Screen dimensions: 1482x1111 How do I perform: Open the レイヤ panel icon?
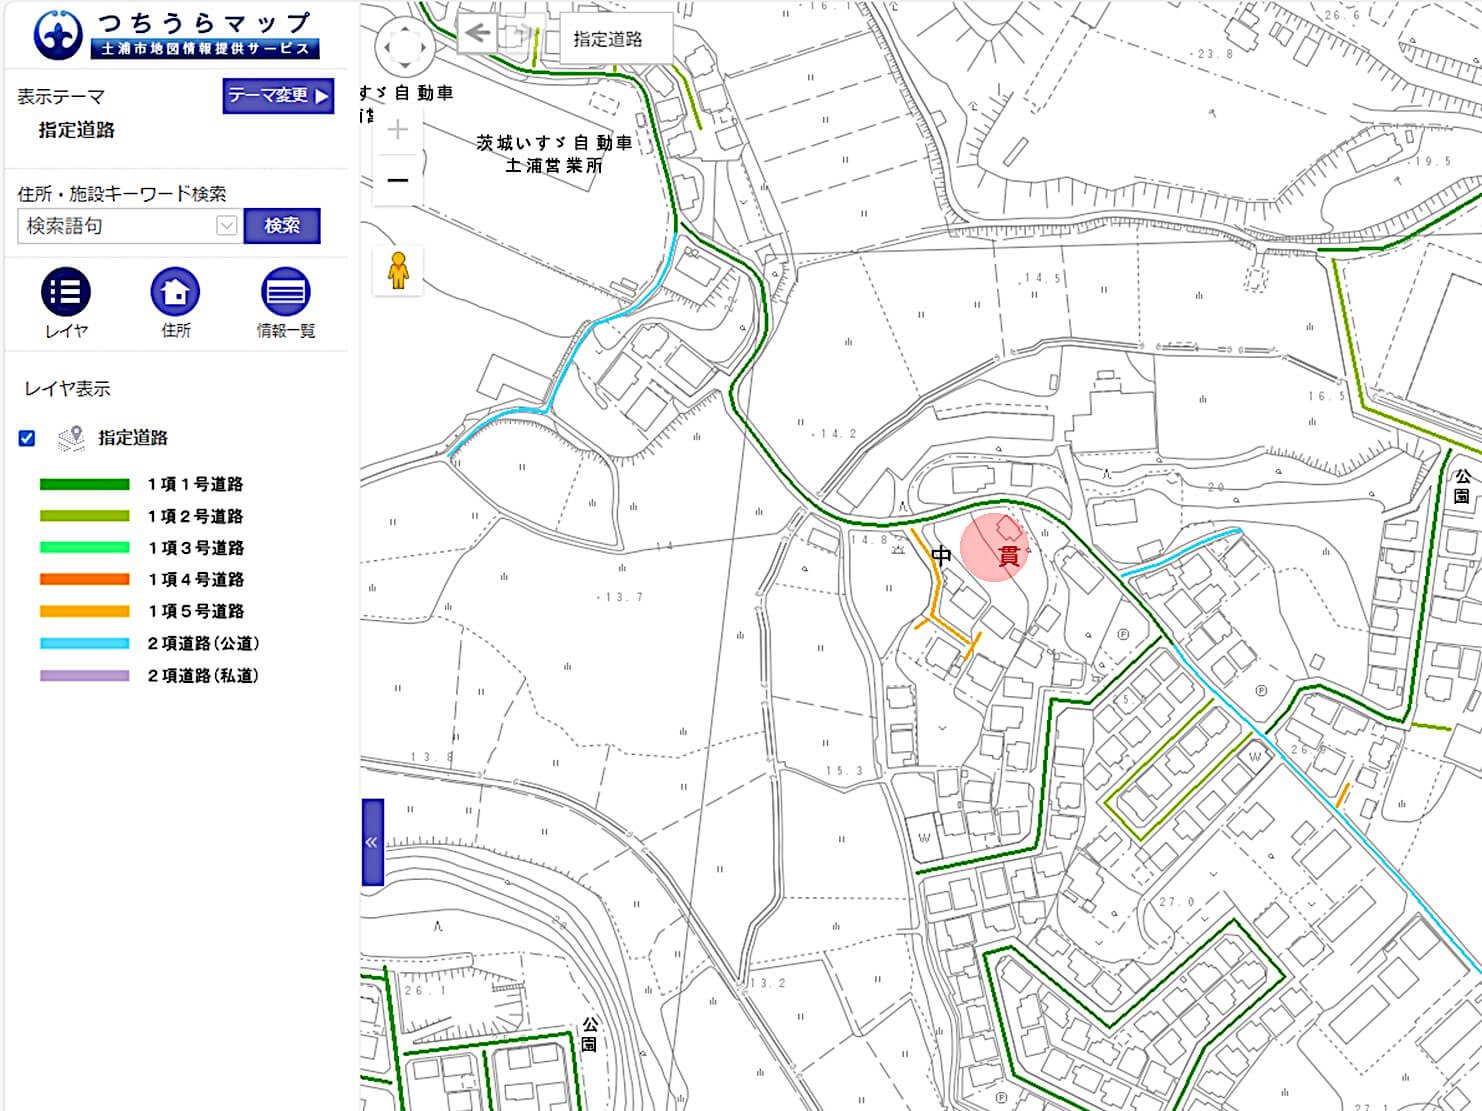[66, 291]
